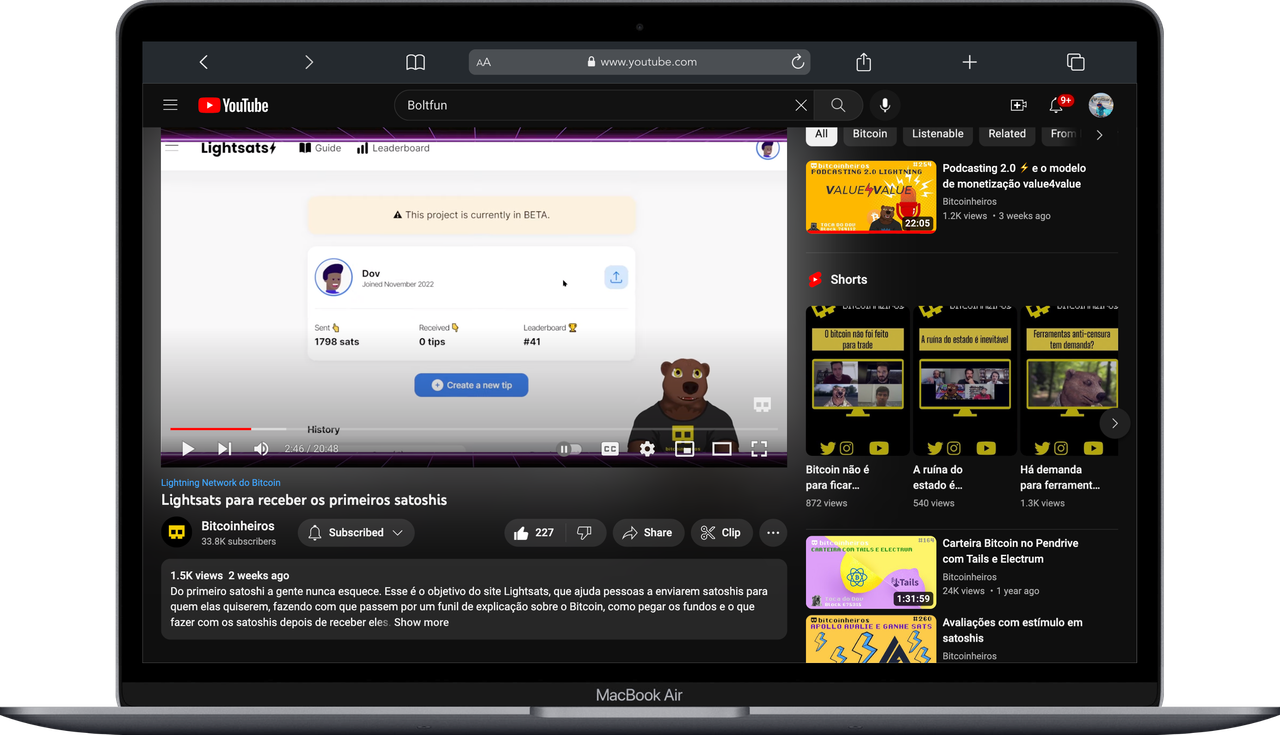Viewport: 1280px width, 735px height.
Task: Share the video using Share button
Action: [x=648, y=533]
